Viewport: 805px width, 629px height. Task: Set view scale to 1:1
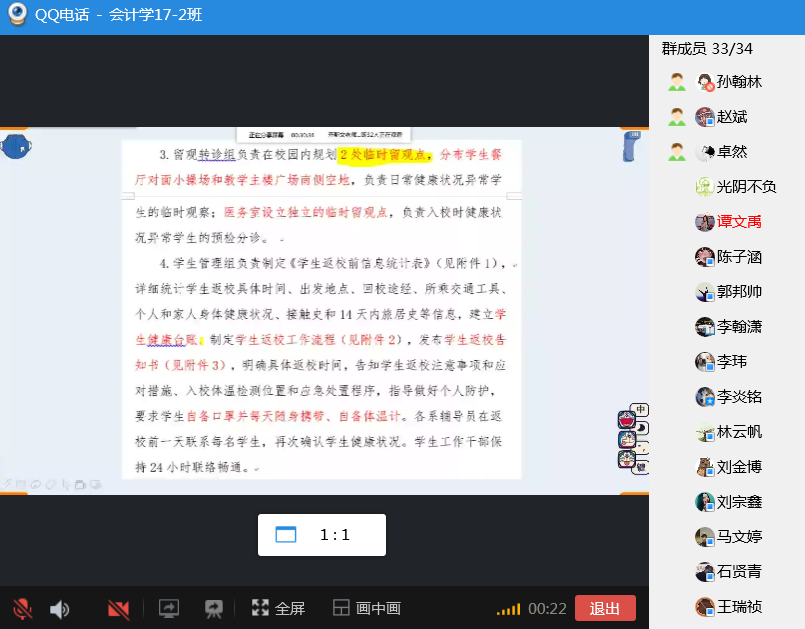pos(321,535)
